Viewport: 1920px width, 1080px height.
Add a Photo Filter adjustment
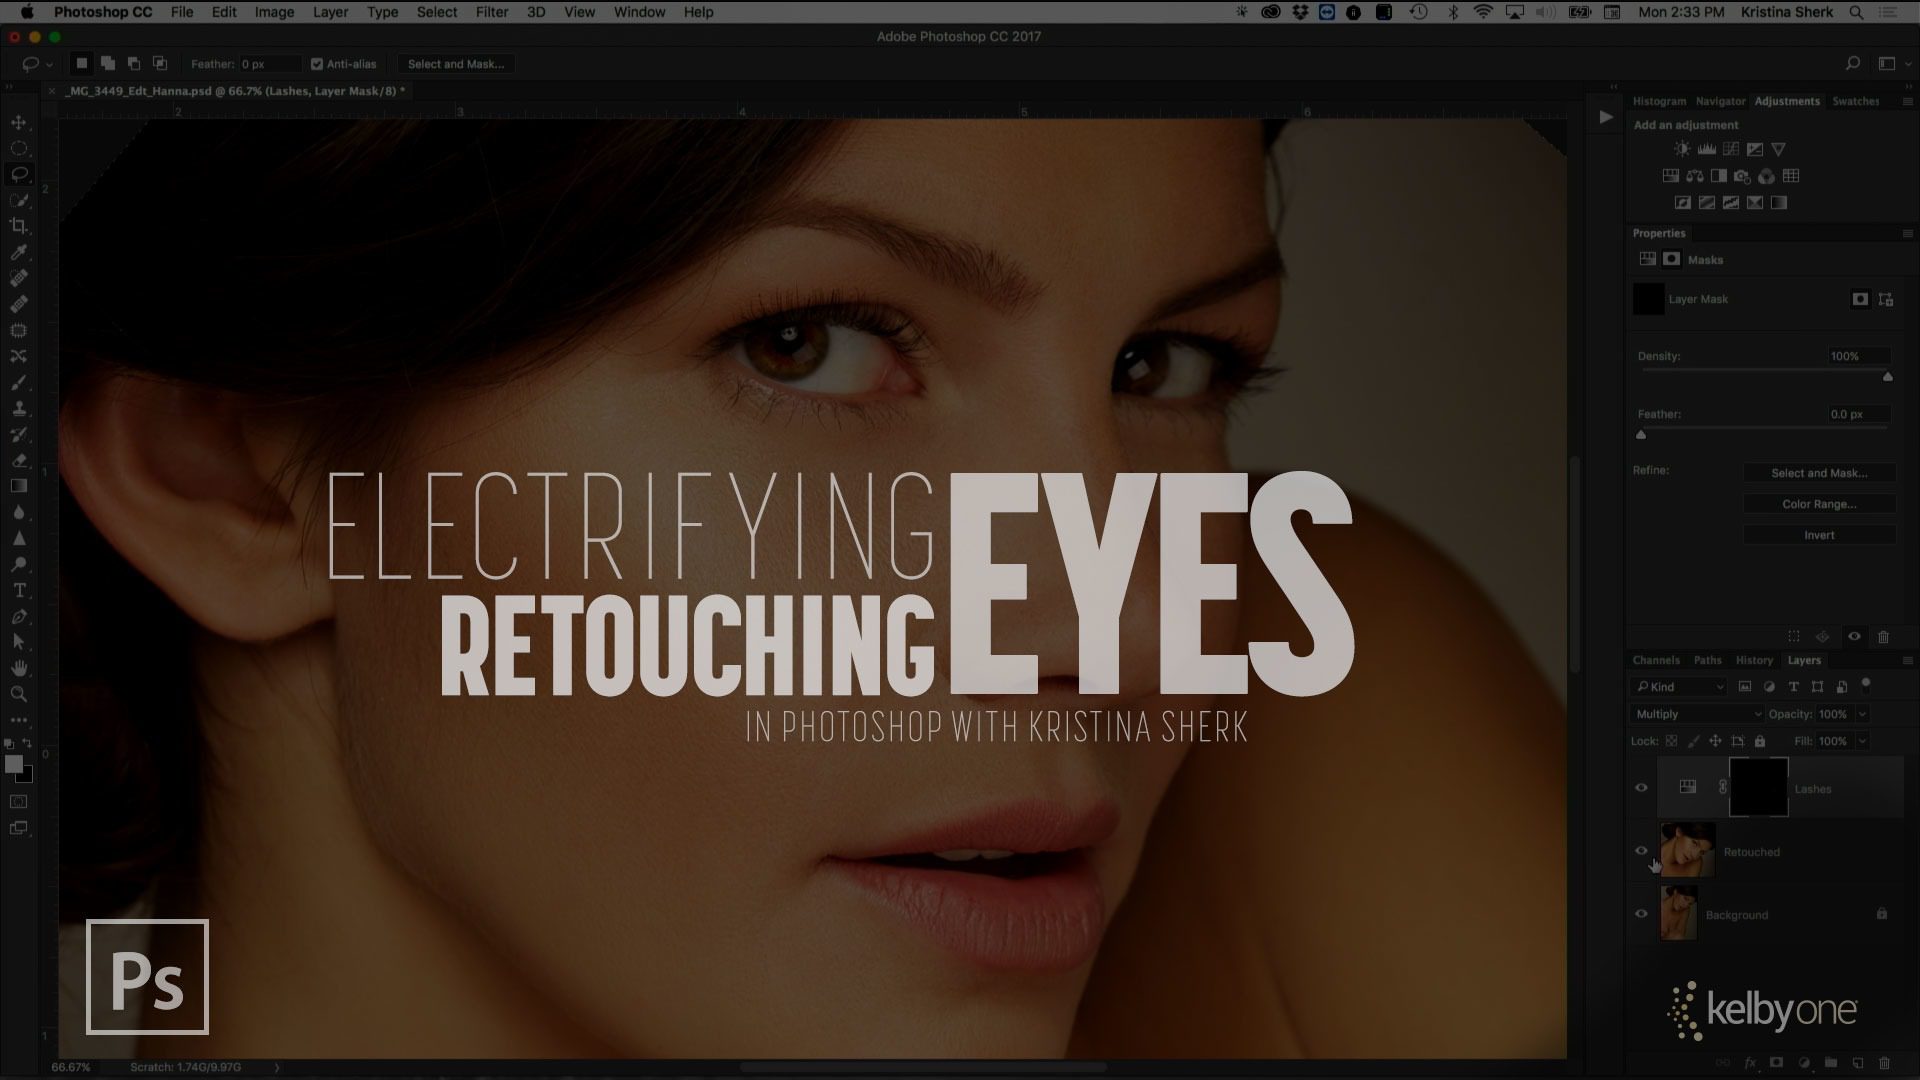(1742, 176)
